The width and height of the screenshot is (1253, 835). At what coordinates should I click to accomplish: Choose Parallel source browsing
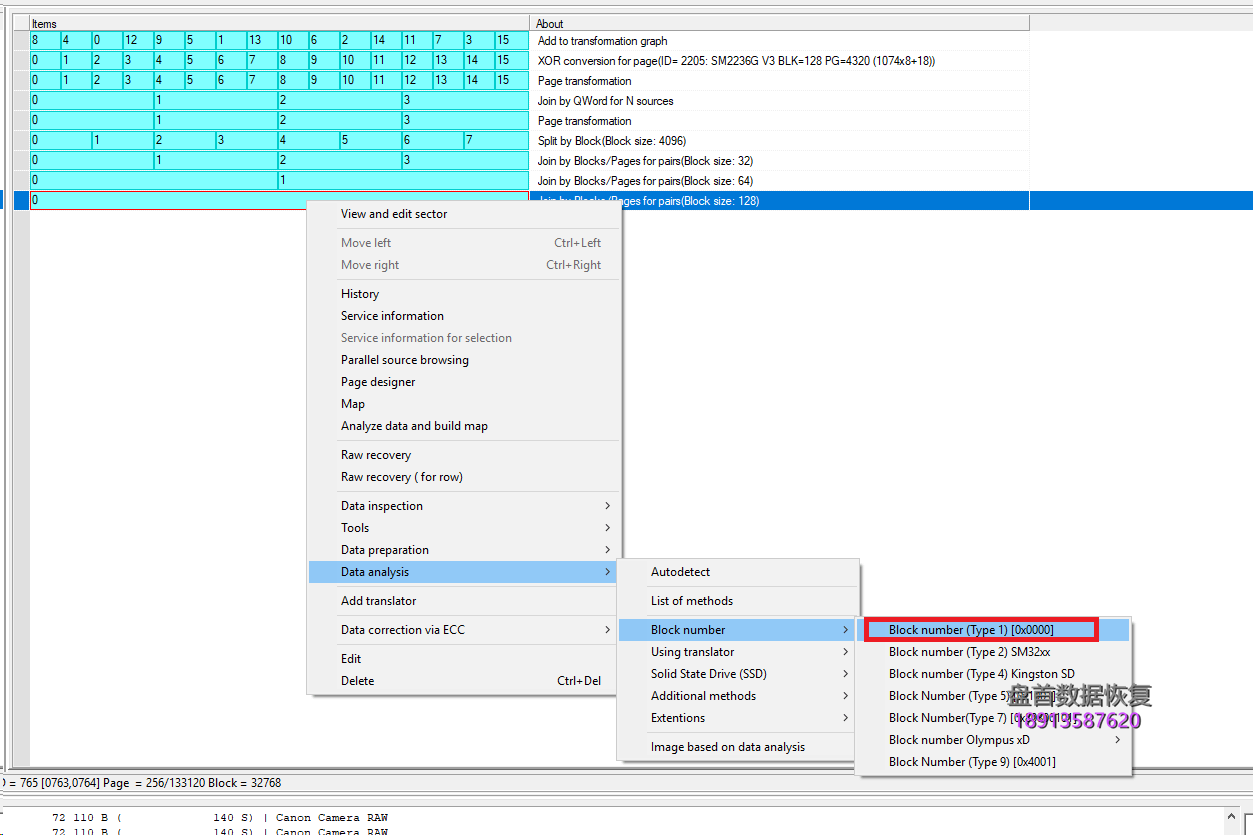(x=463, y=360)
